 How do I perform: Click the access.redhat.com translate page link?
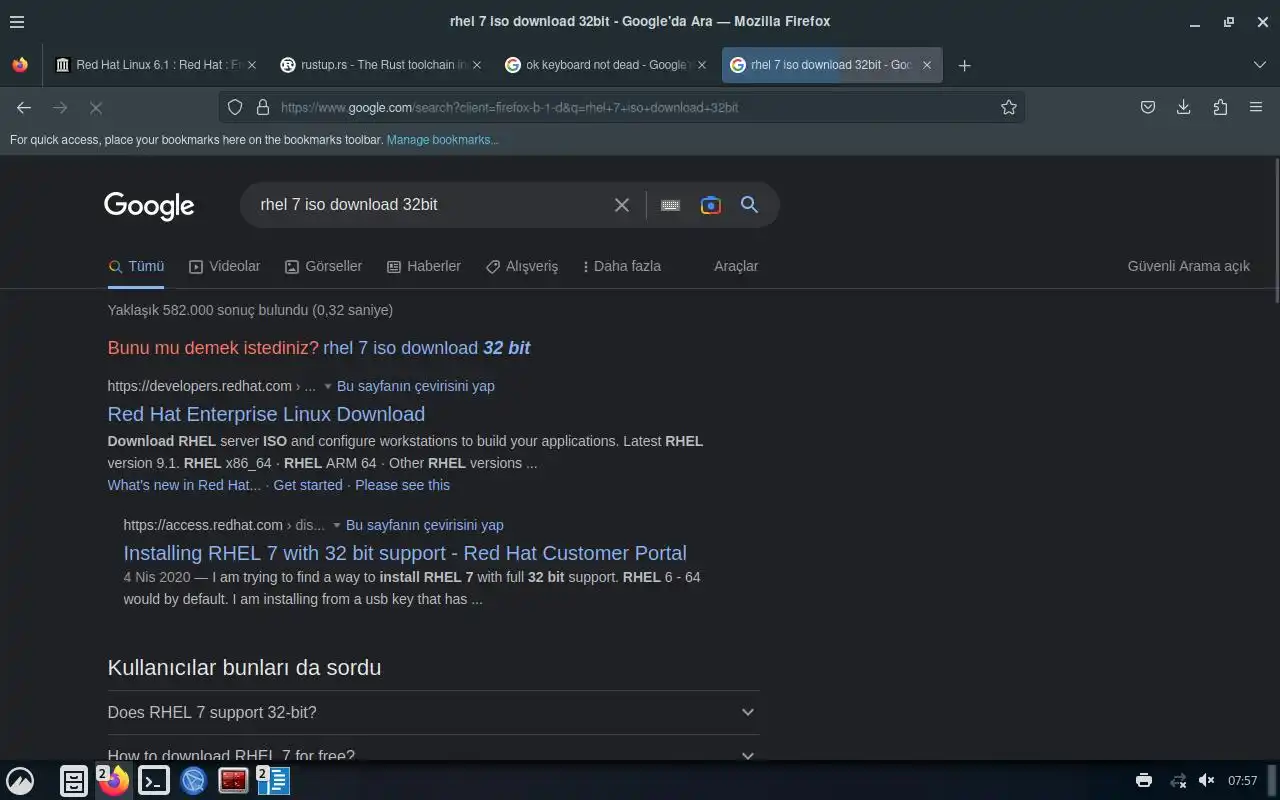[x=425, y=525]
